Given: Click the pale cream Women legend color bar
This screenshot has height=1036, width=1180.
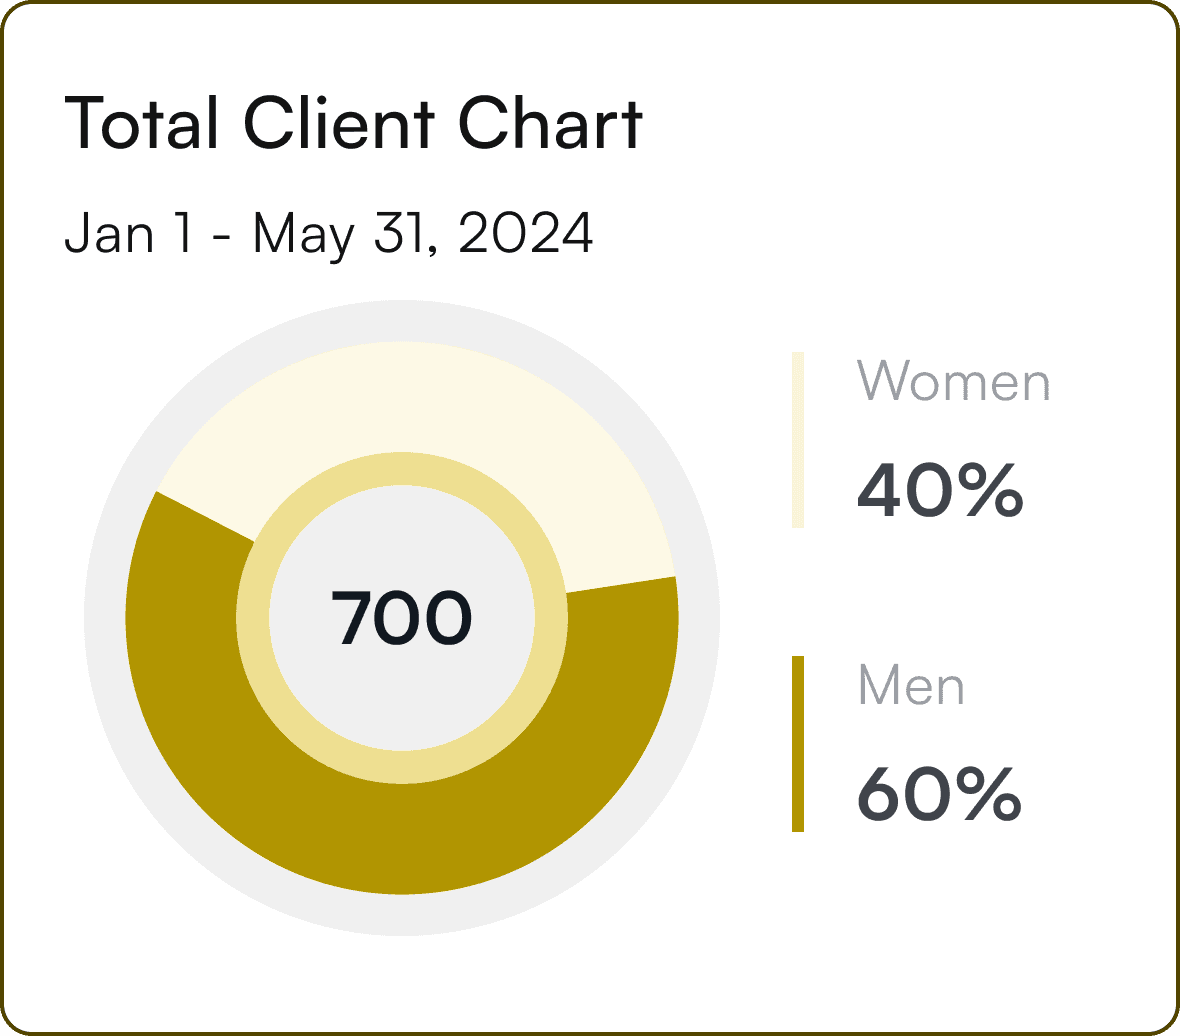Looking at the screenshot, I should [798, 440].
